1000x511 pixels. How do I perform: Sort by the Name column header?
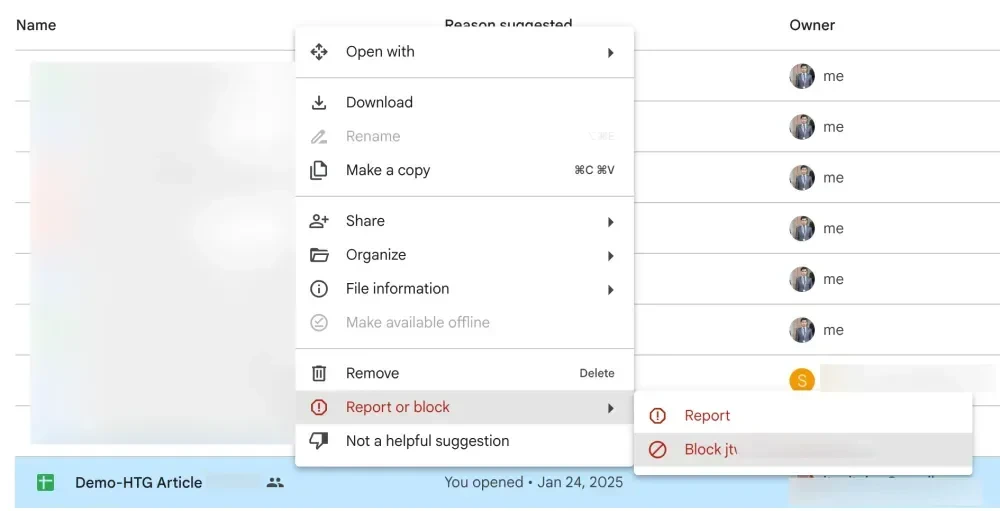coord(36,25)
